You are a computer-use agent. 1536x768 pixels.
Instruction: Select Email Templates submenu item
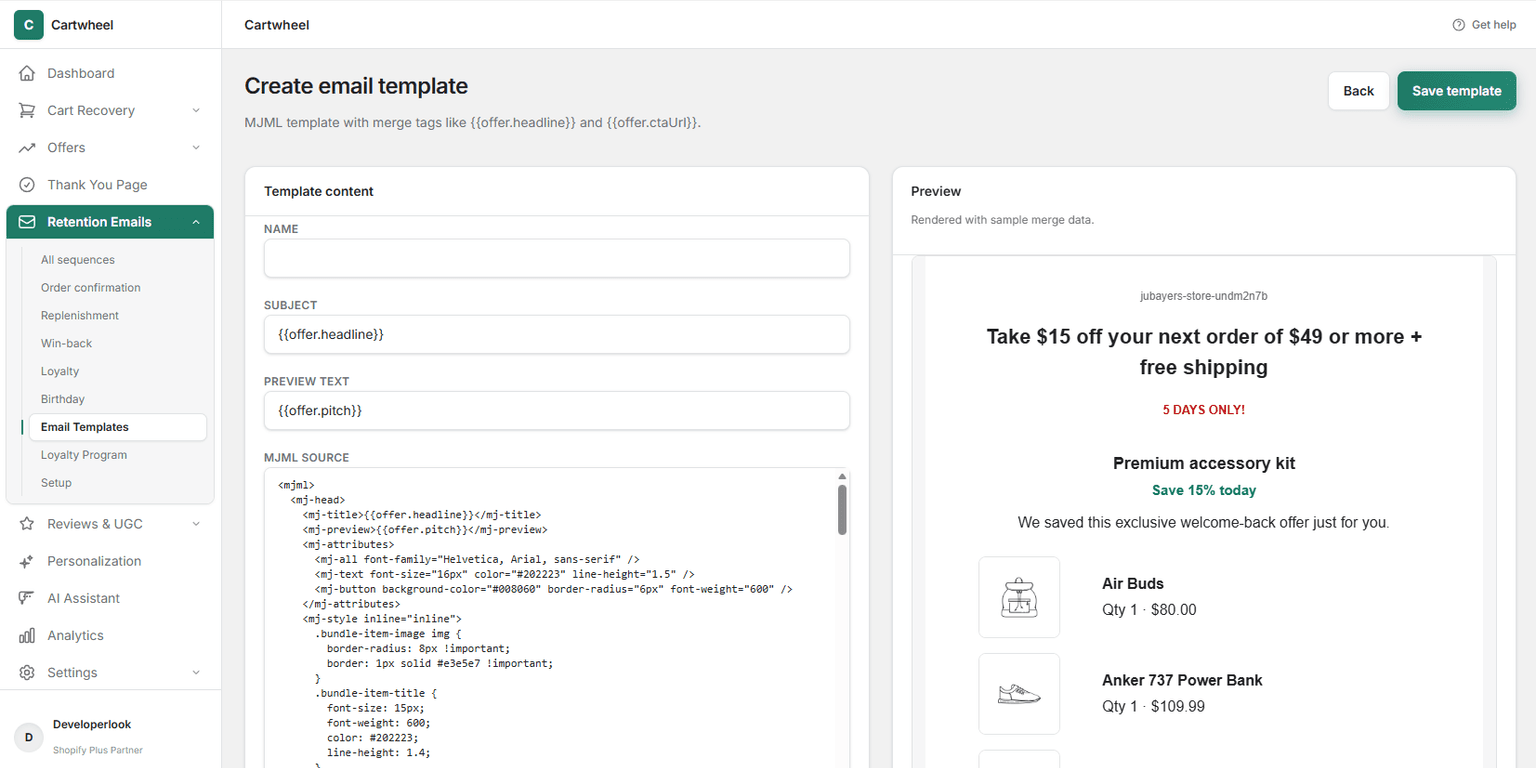point(118,427)
